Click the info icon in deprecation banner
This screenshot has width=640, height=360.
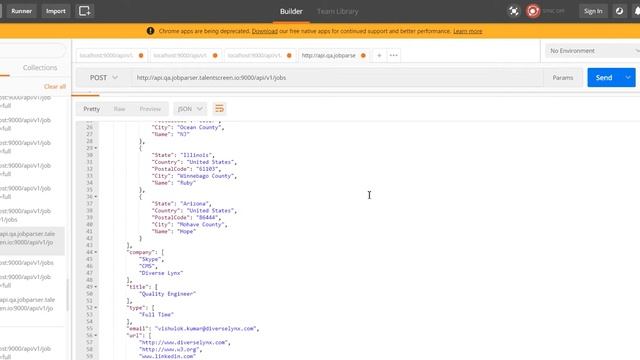click(x=150, y=31)
